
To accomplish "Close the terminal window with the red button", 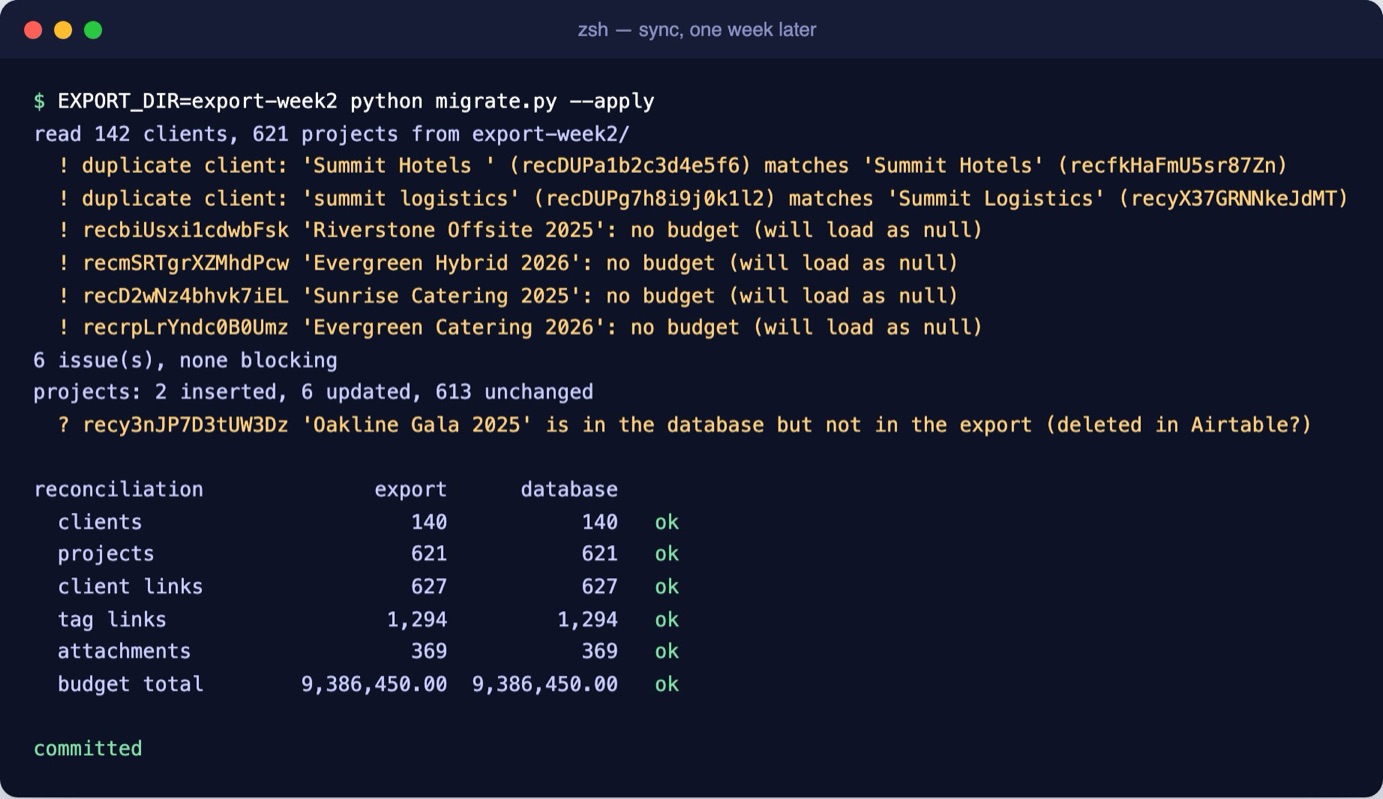I will [33, 30].
